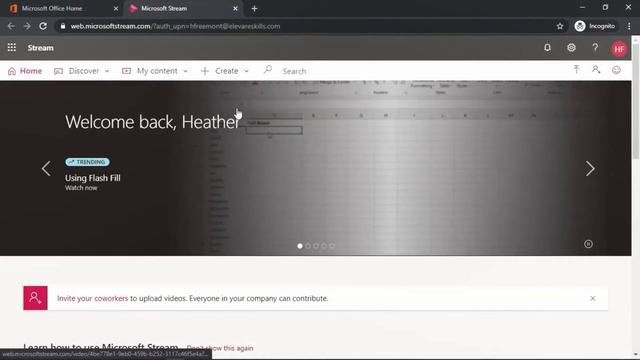The width and height of the screenshot is (640, 360).
Task: Expand the My content dropdown chevron
Action: click(x=185, y=71)
